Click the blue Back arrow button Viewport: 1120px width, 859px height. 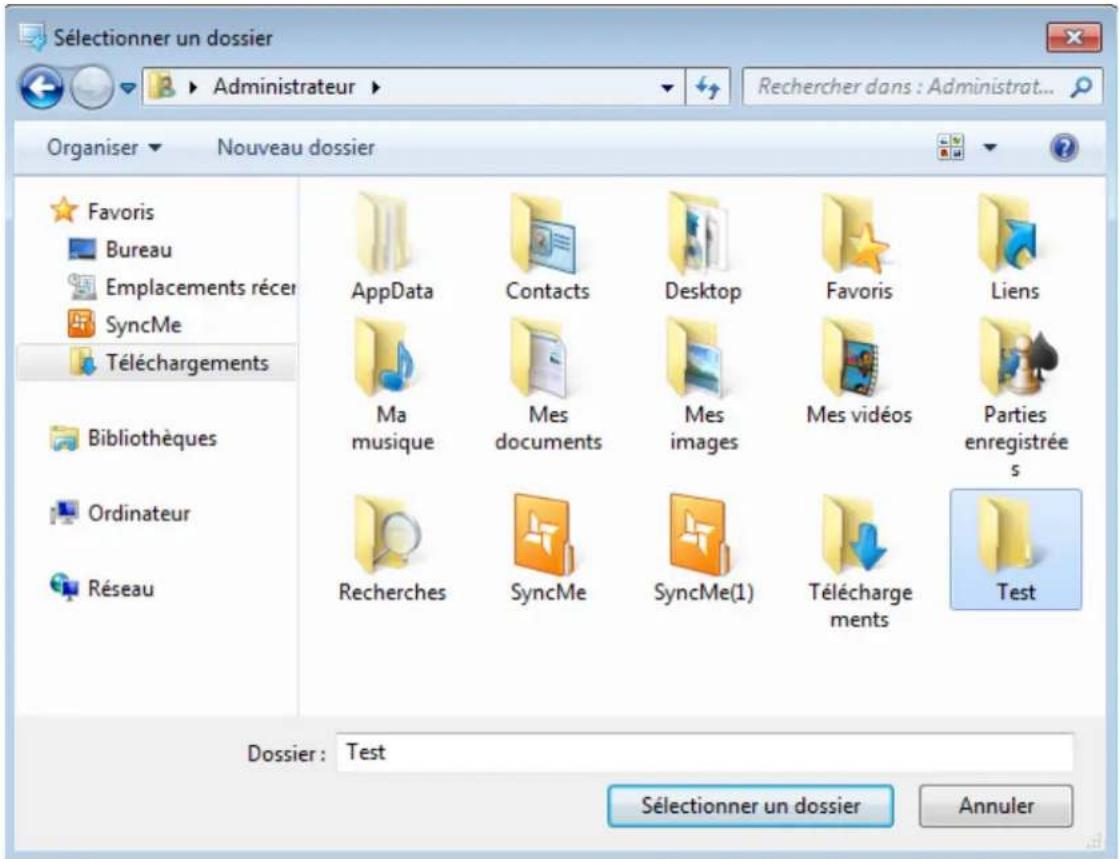41,87
